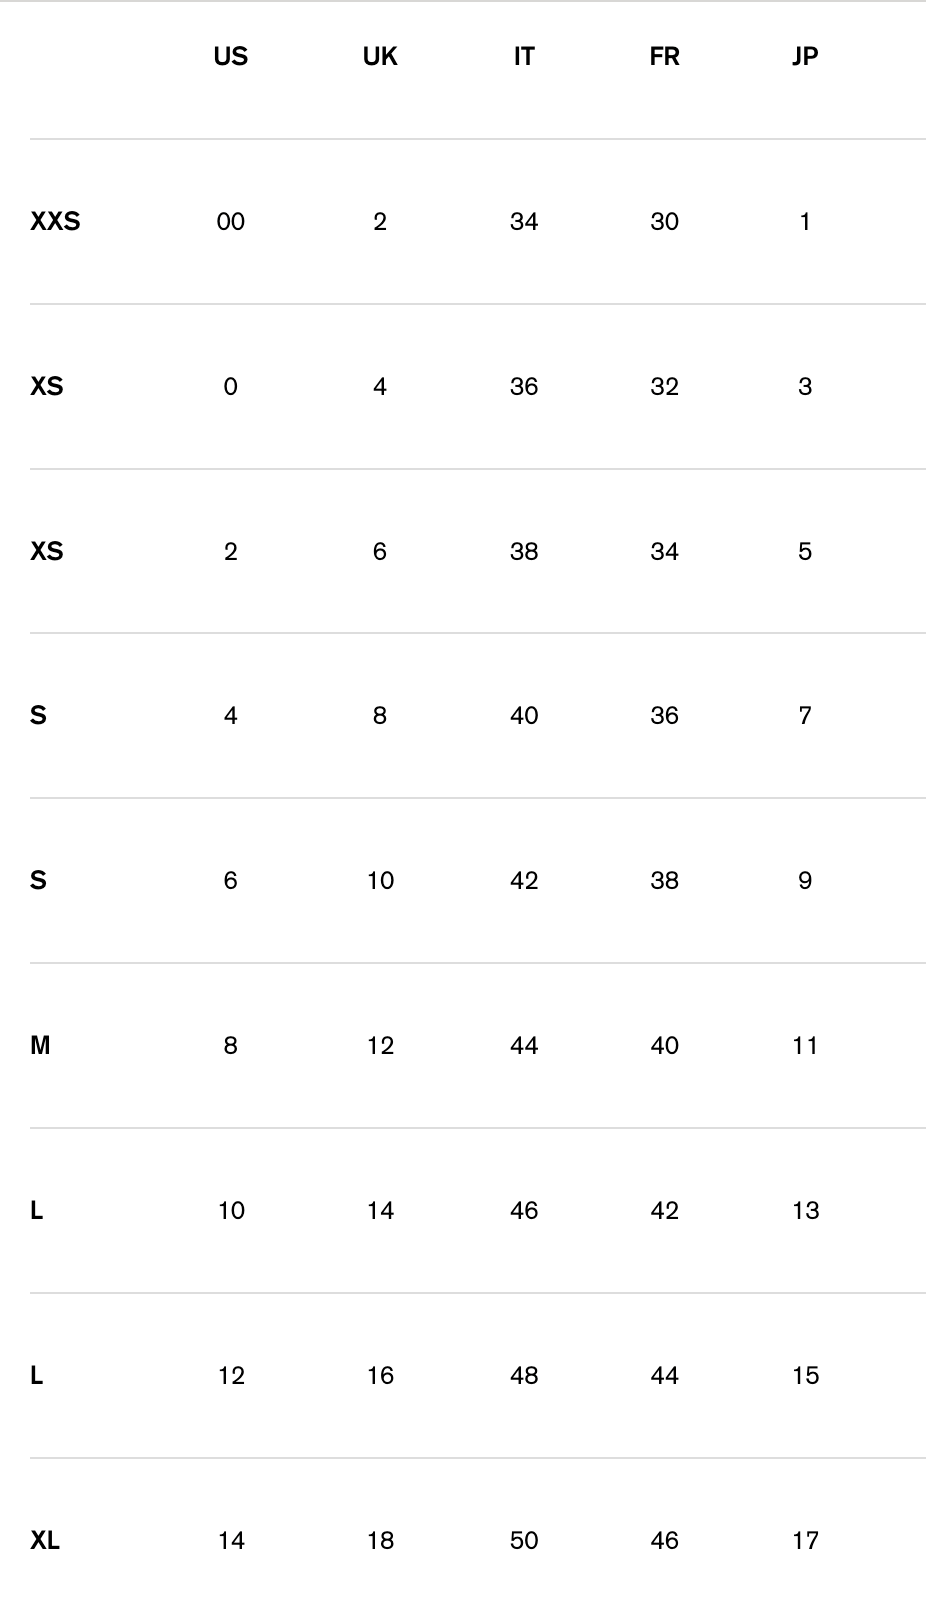Image resolution: width=926 pixels, height=1616 pixels.
Task: Select UK size 18 cell
Action: click(380, 1541)
